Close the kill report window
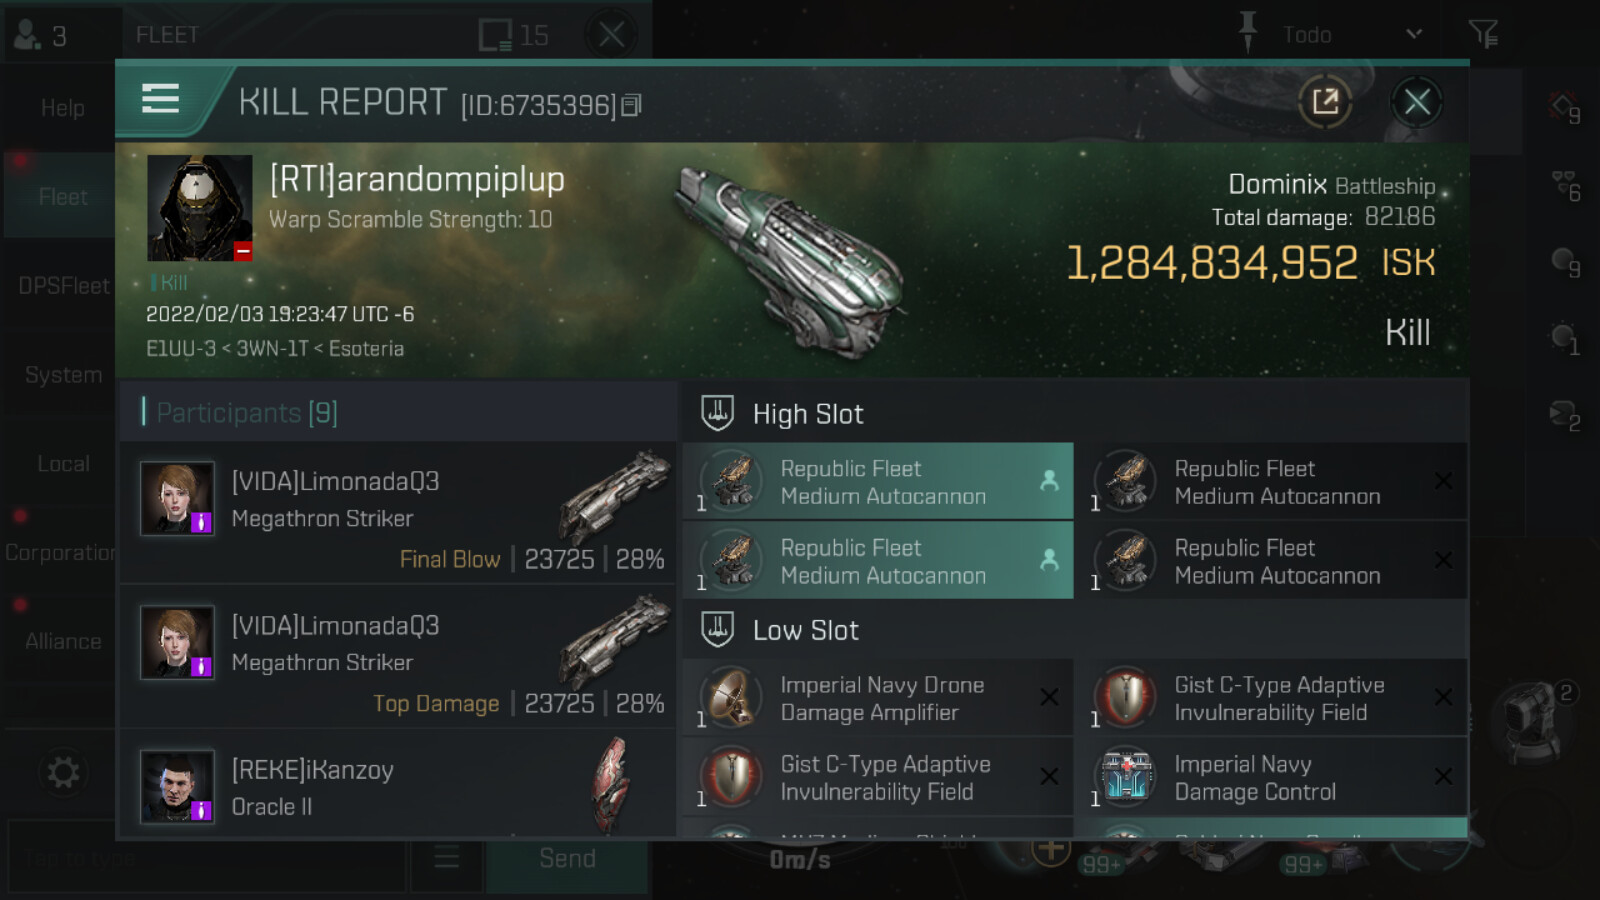The width and height of the screenshot is (1600, 900). tap(1417, 101)
